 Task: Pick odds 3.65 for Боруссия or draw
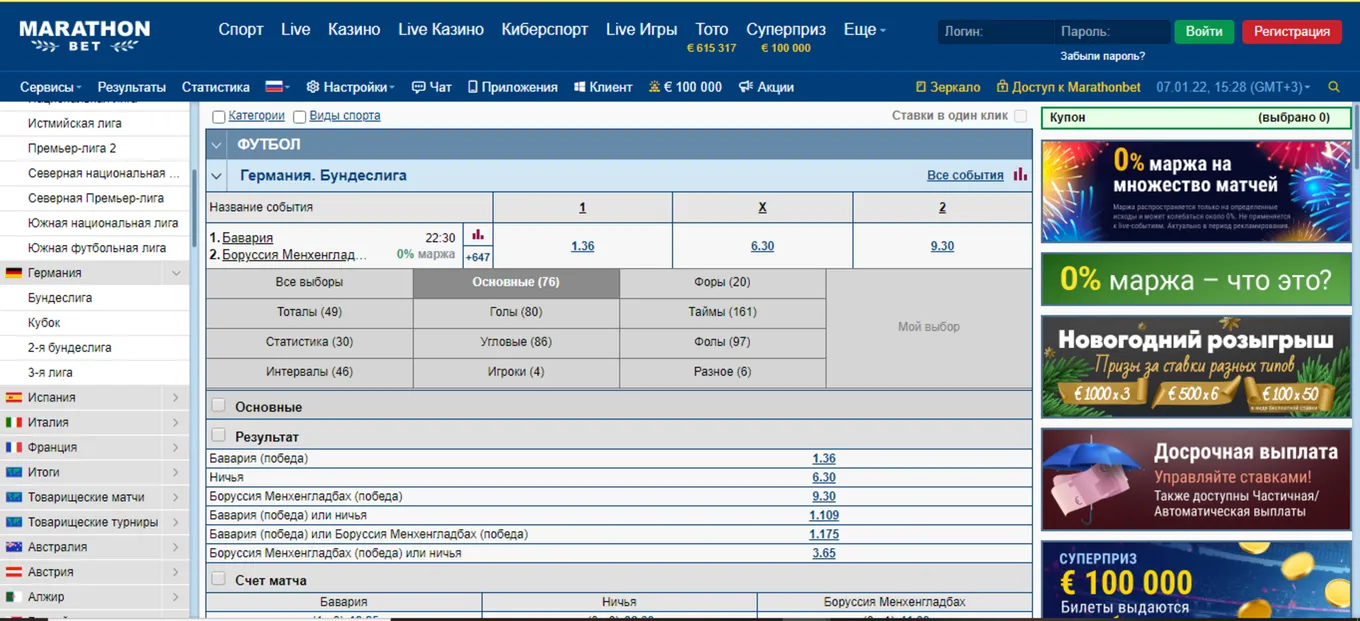pyautogui.click(x=824, y=553)
